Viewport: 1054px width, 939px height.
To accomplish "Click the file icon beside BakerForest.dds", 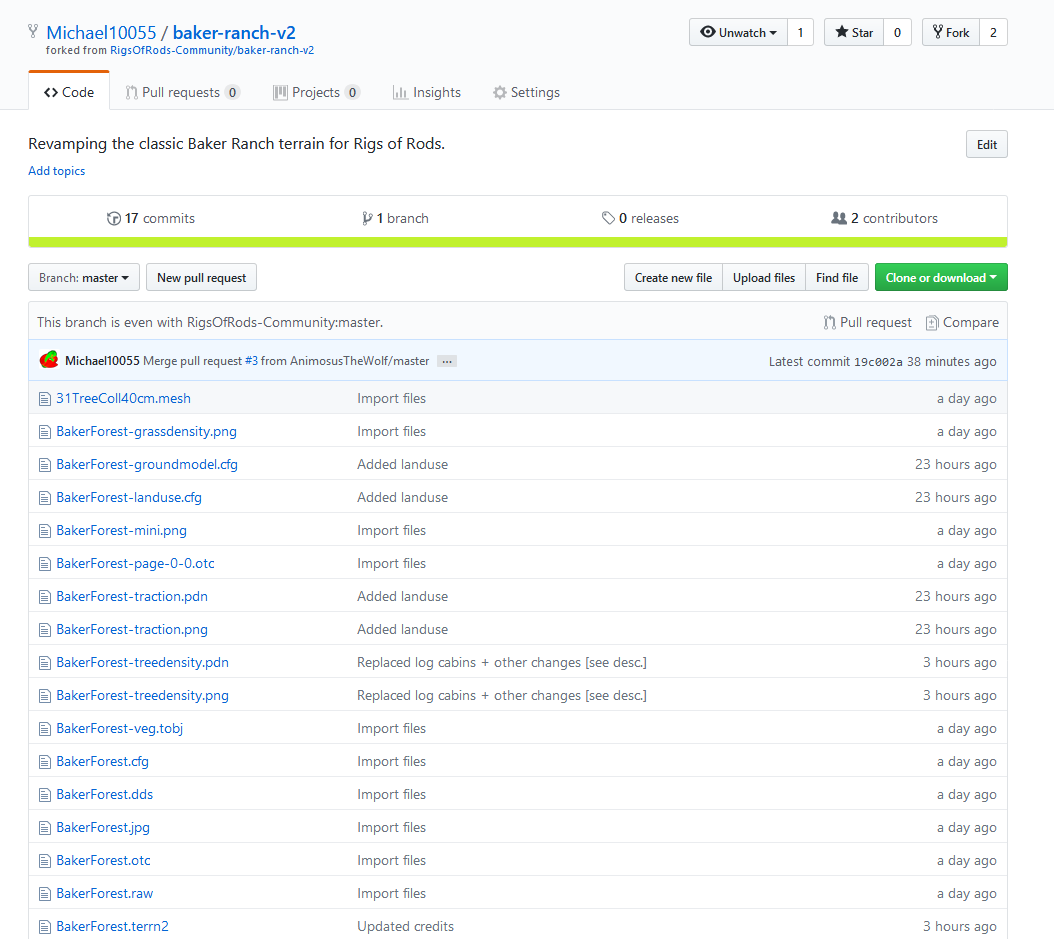I will 45,794.
